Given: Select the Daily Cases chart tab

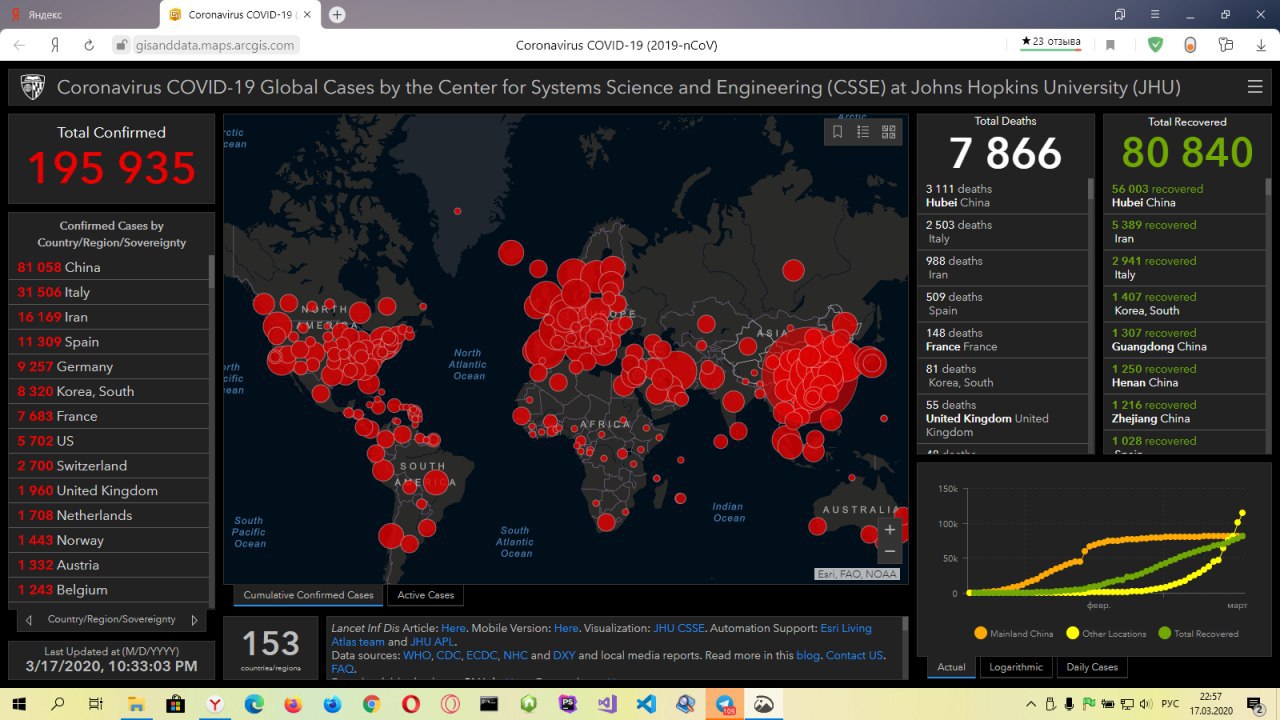Looking at the screenshot, I should 1091,667.
